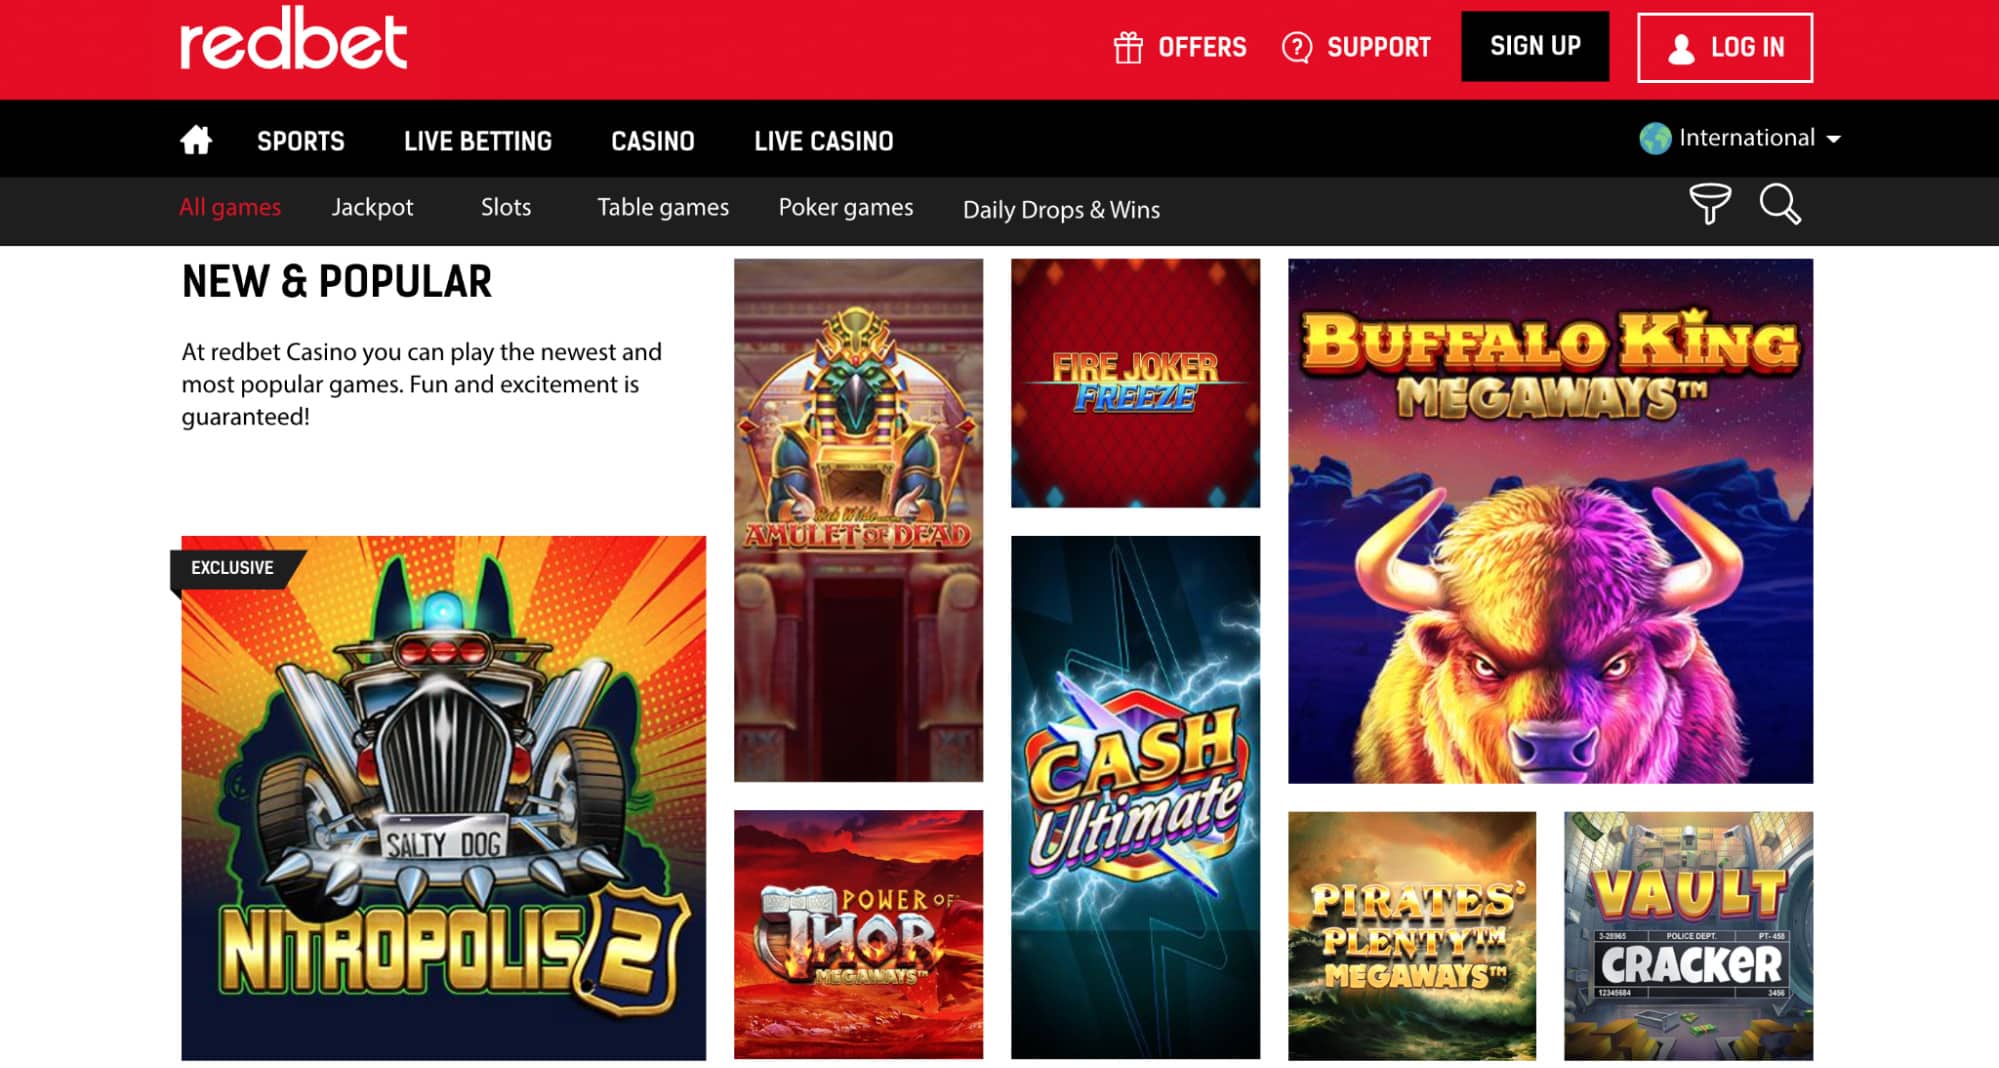Click the user icon inside Log In button
This screenshot has height=1068, width=1999.
pyautogui.click(x=1680, y=46)
